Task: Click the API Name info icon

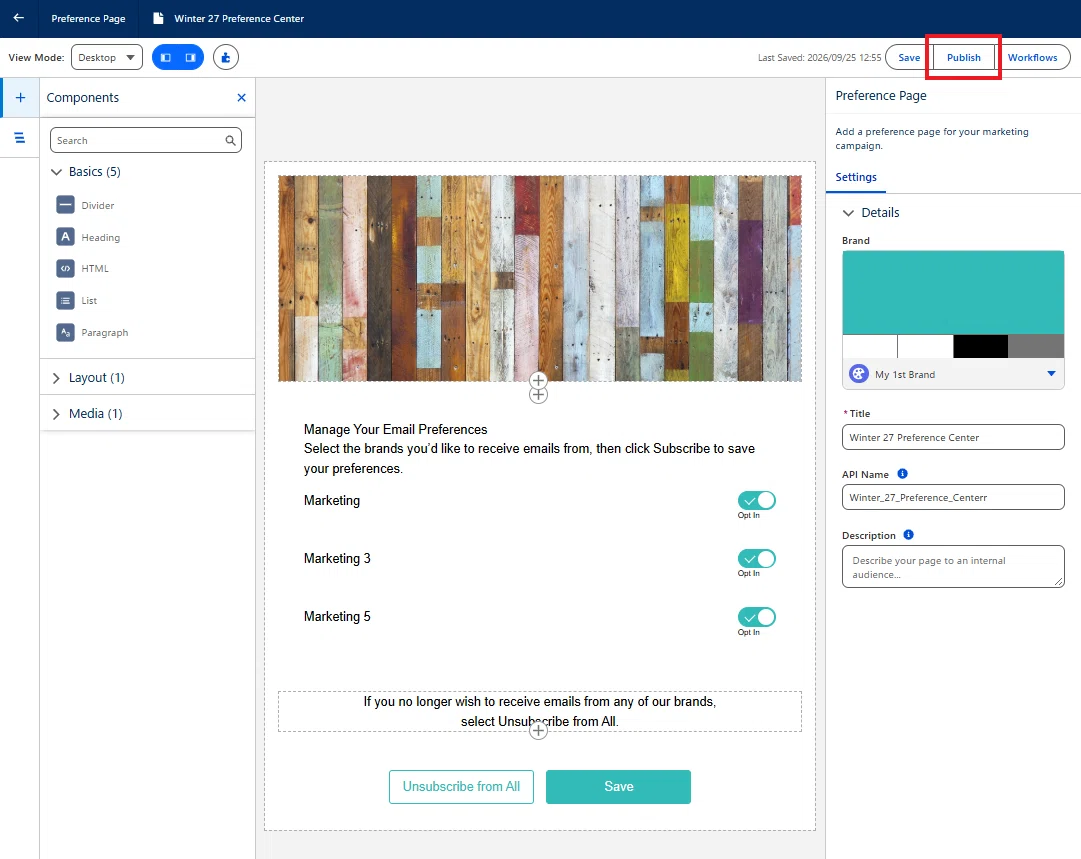Action: 902,474
